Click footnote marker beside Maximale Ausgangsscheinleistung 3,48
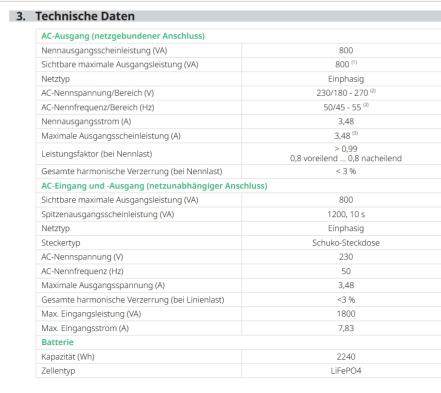Image resolution: width=441 pixels, height=393 pixels. (355, 133)
